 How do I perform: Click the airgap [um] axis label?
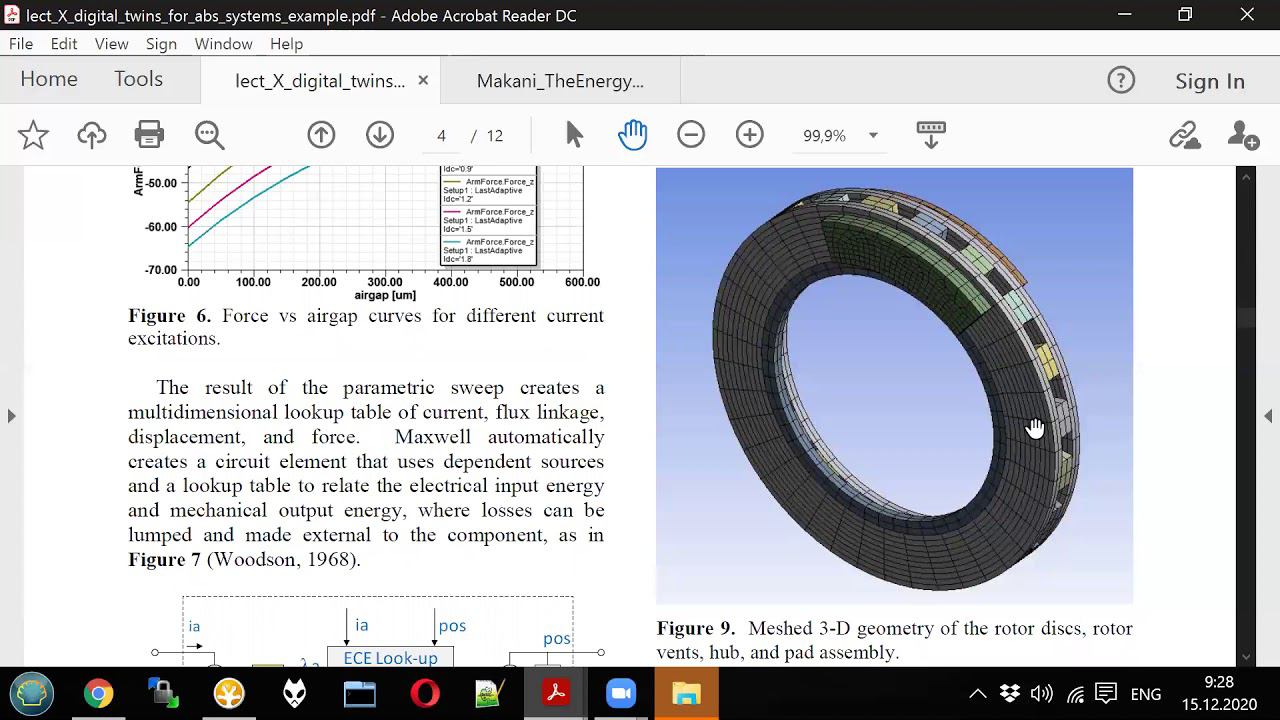coord(384,295)
